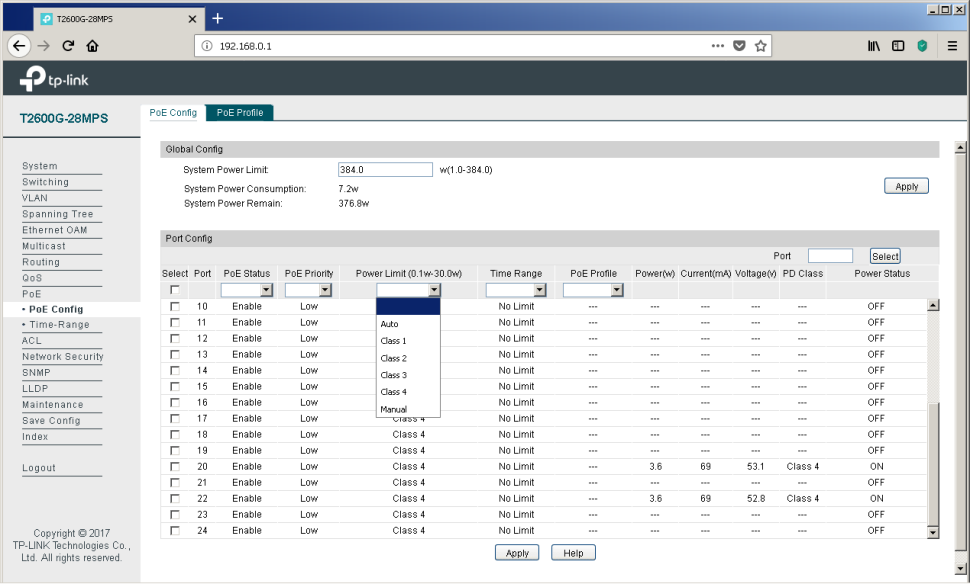Image resolution: width=970 pixels, height=584 pixels.
Task: Open new browser tab
Action: pyautogui.click(x=218, y=19)
